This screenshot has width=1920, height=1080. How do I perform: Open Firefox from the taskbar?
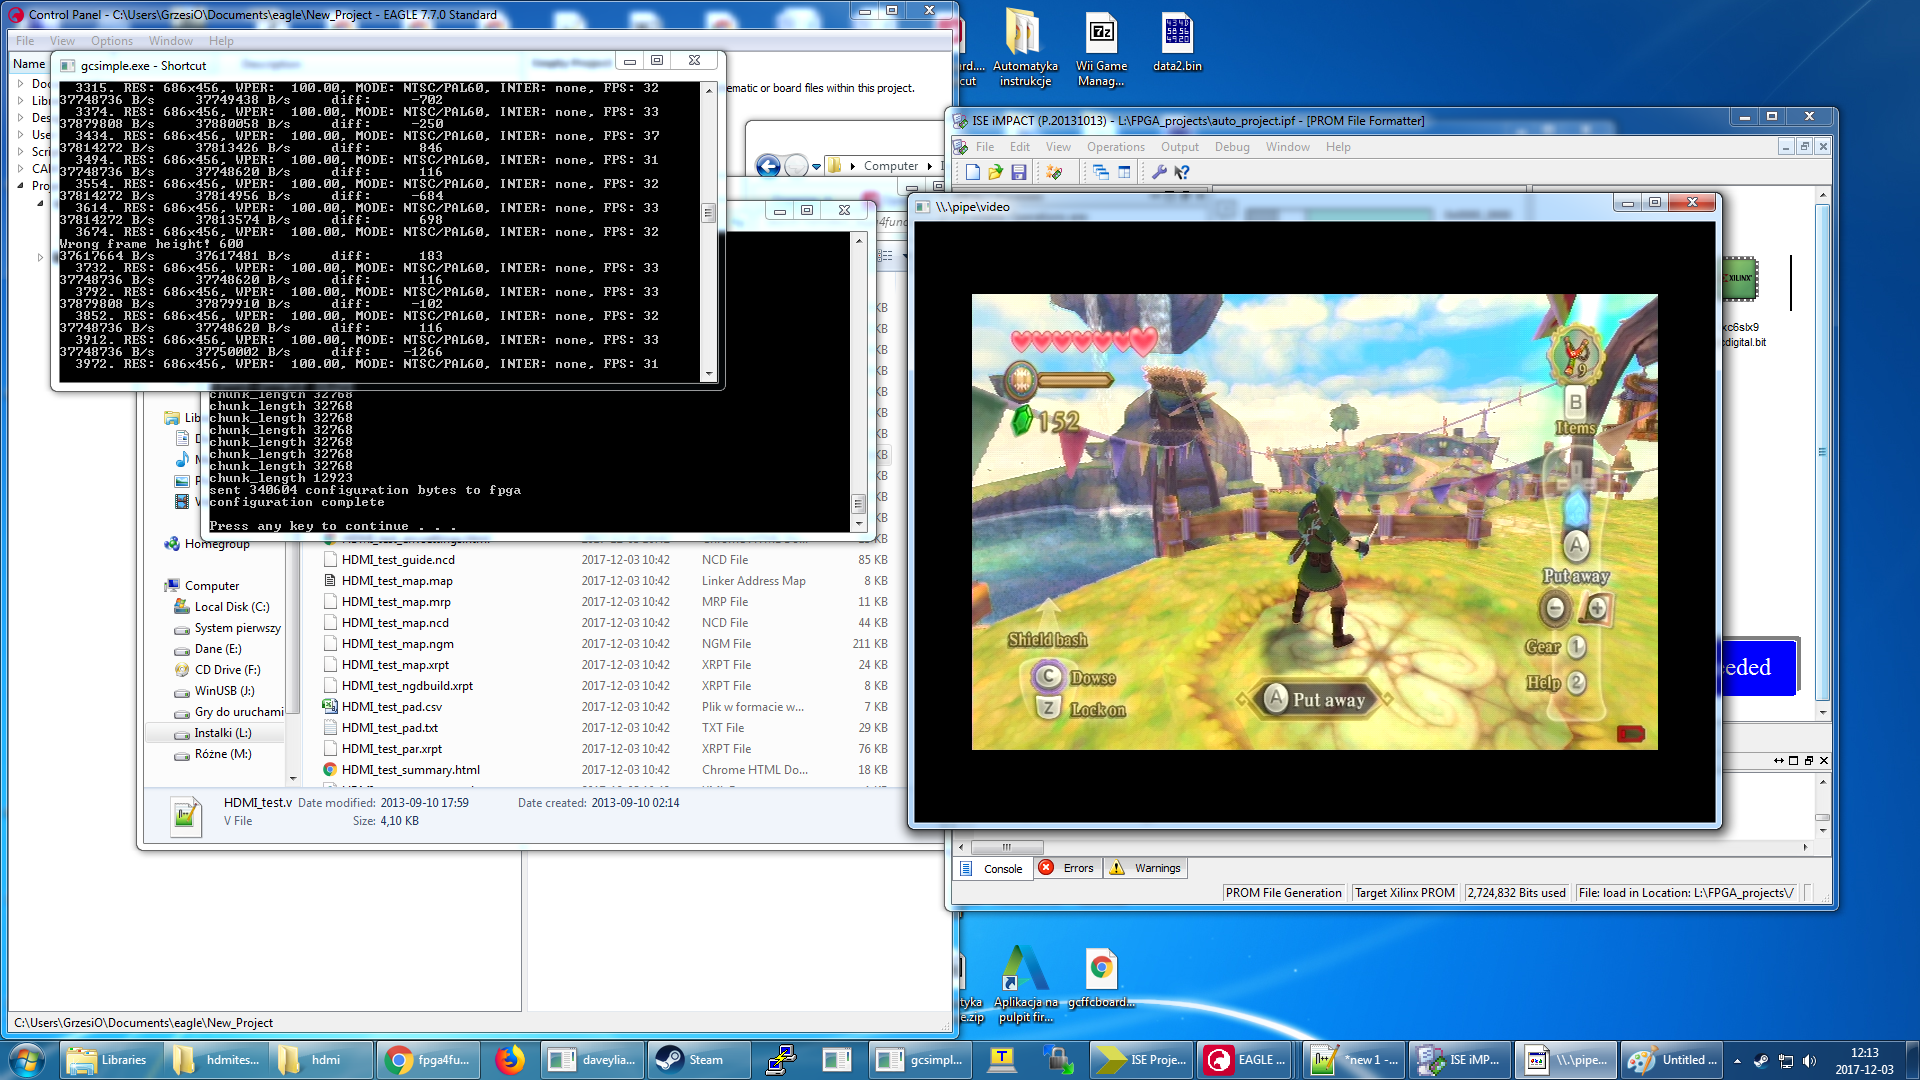[510, 1060]
